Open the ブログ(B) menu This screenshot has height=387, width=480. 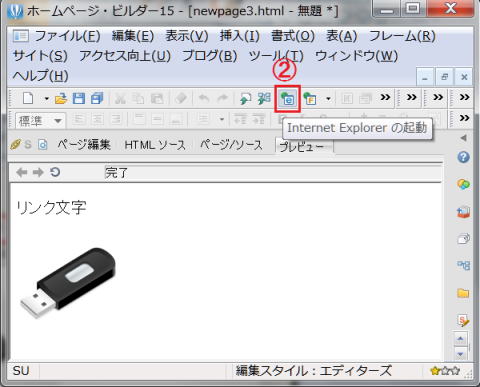tap(210, 56)
